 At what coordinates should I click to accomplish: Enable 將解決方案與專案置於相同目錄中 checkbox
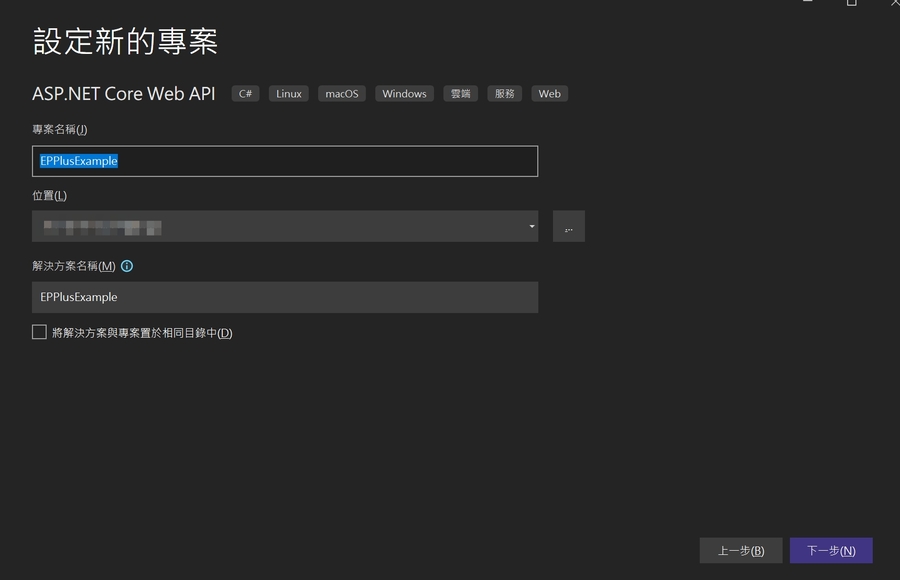coord(40,332)
